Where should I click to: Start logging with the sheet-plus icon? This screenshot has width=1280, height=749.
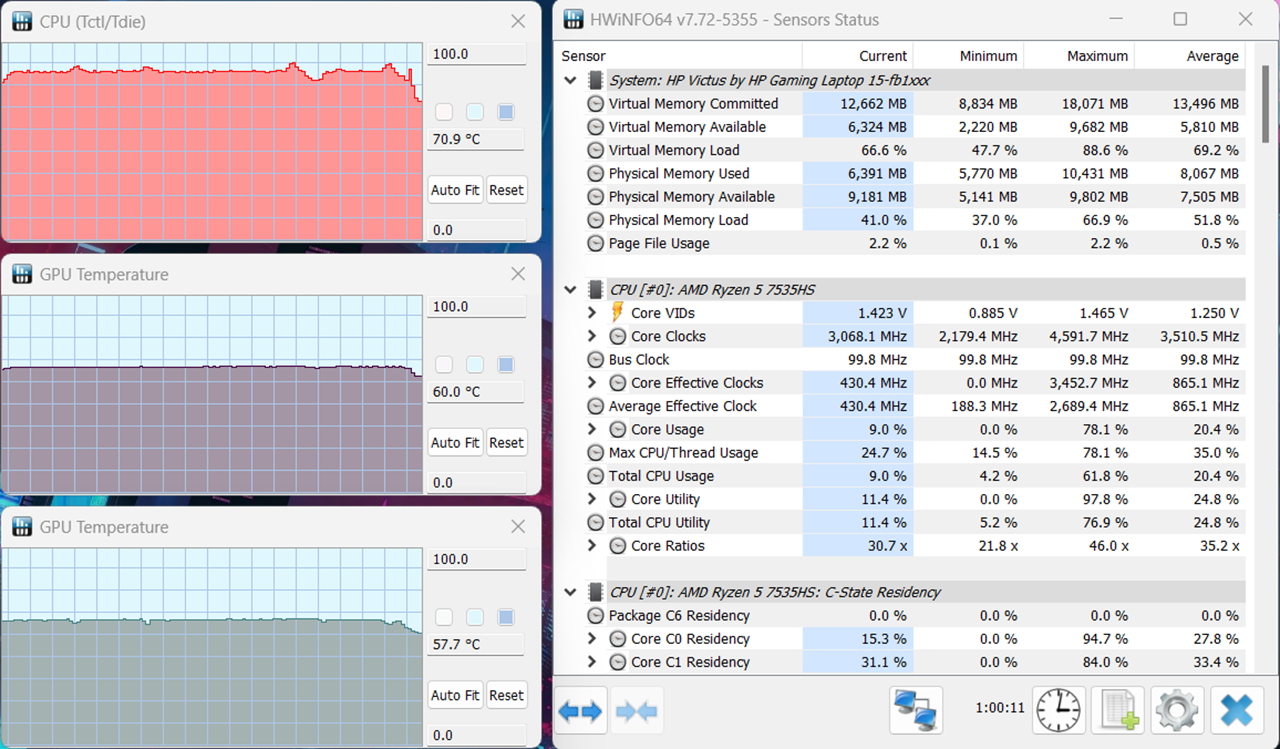coord(1117,711)
